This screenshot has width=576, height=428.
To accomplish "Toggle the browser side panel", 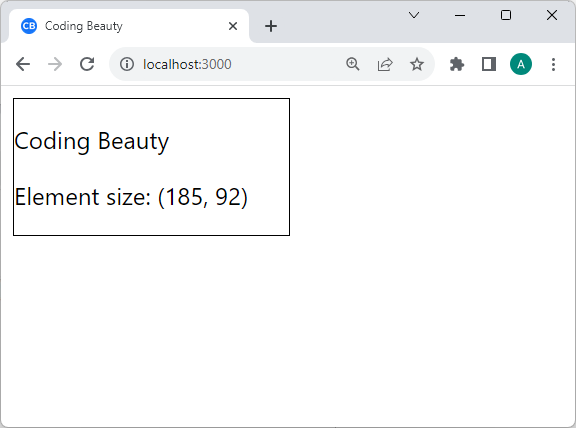I will coord(489,64).
